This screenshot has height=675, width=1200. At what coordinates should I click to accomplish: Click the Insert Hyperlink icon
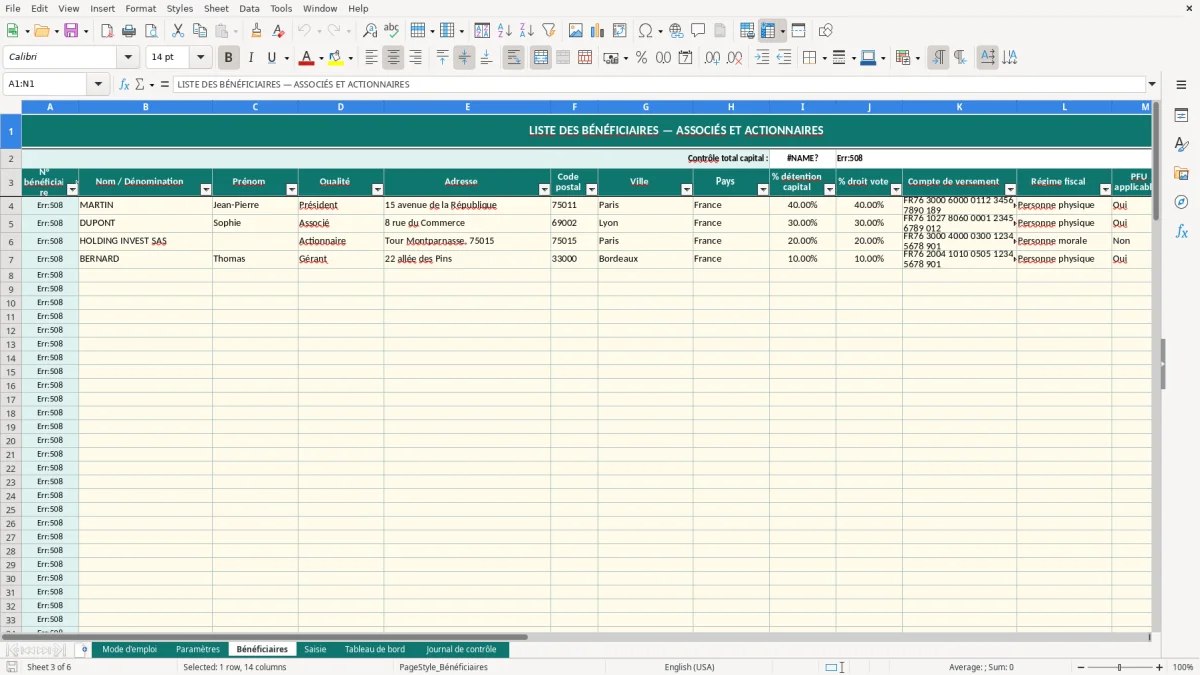(676, 31)
